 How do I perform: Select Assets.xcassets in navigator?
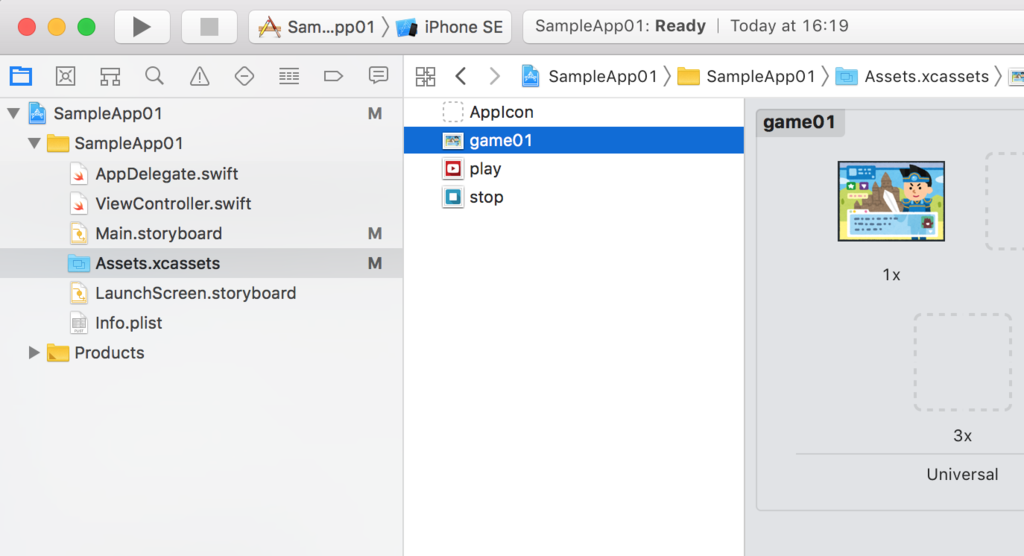[x=201, y=263]
